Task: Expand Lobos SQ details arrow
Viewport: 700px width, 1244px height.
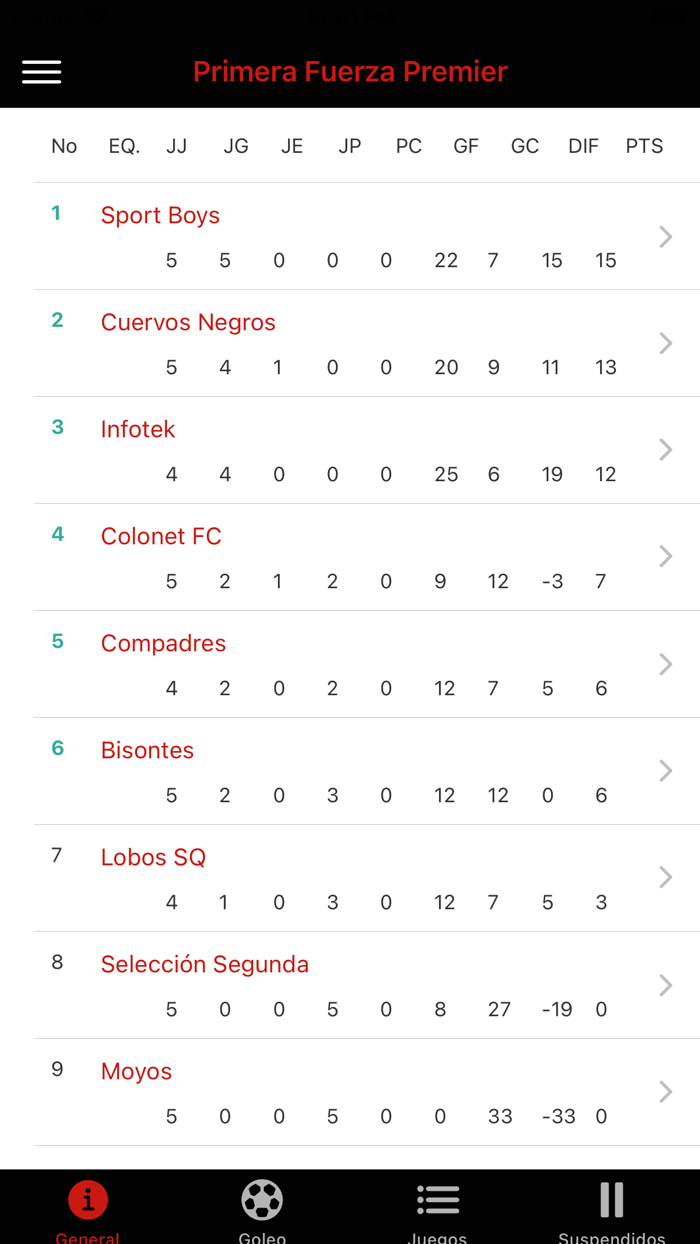Action: [664, 878]
